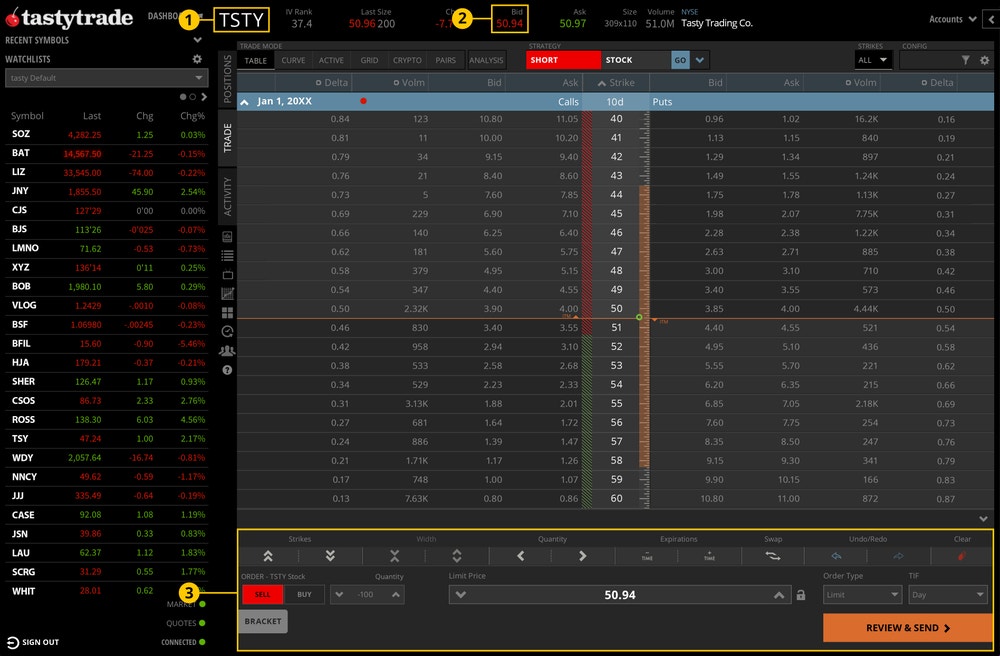
Task: Click the REVIEW & SEND button
Action: point(908,628)
